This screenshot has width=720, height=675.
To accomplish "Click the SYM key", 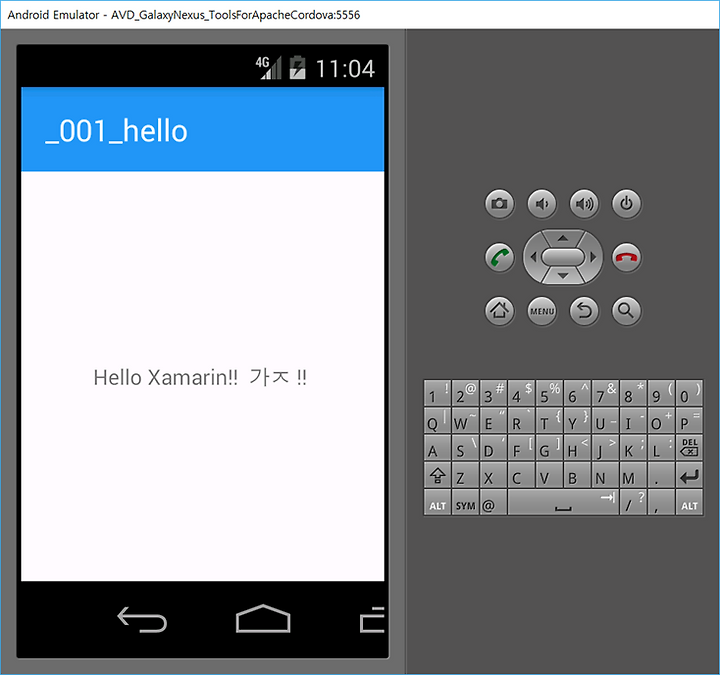I will [466, 502].
